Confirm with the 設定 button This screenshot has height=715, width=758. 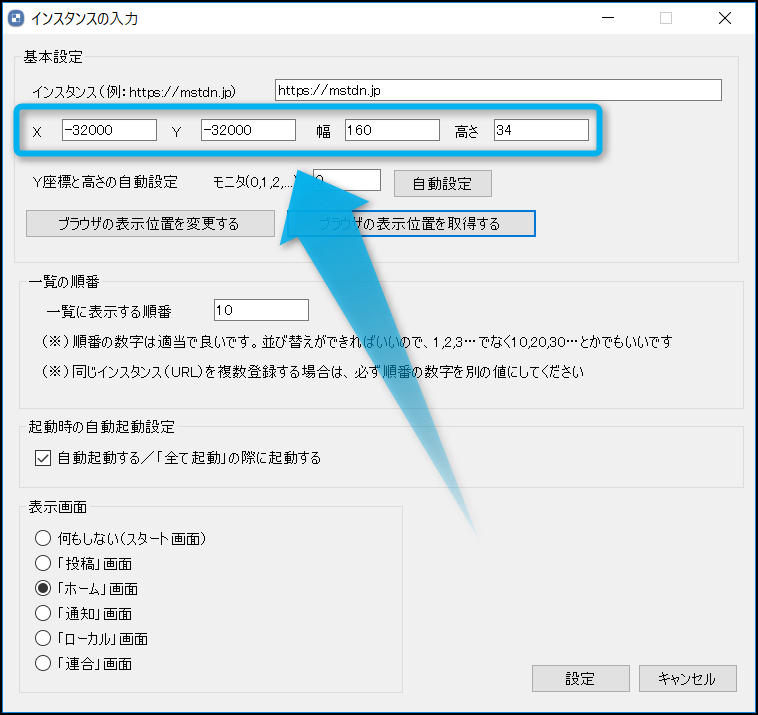point(580,678)
